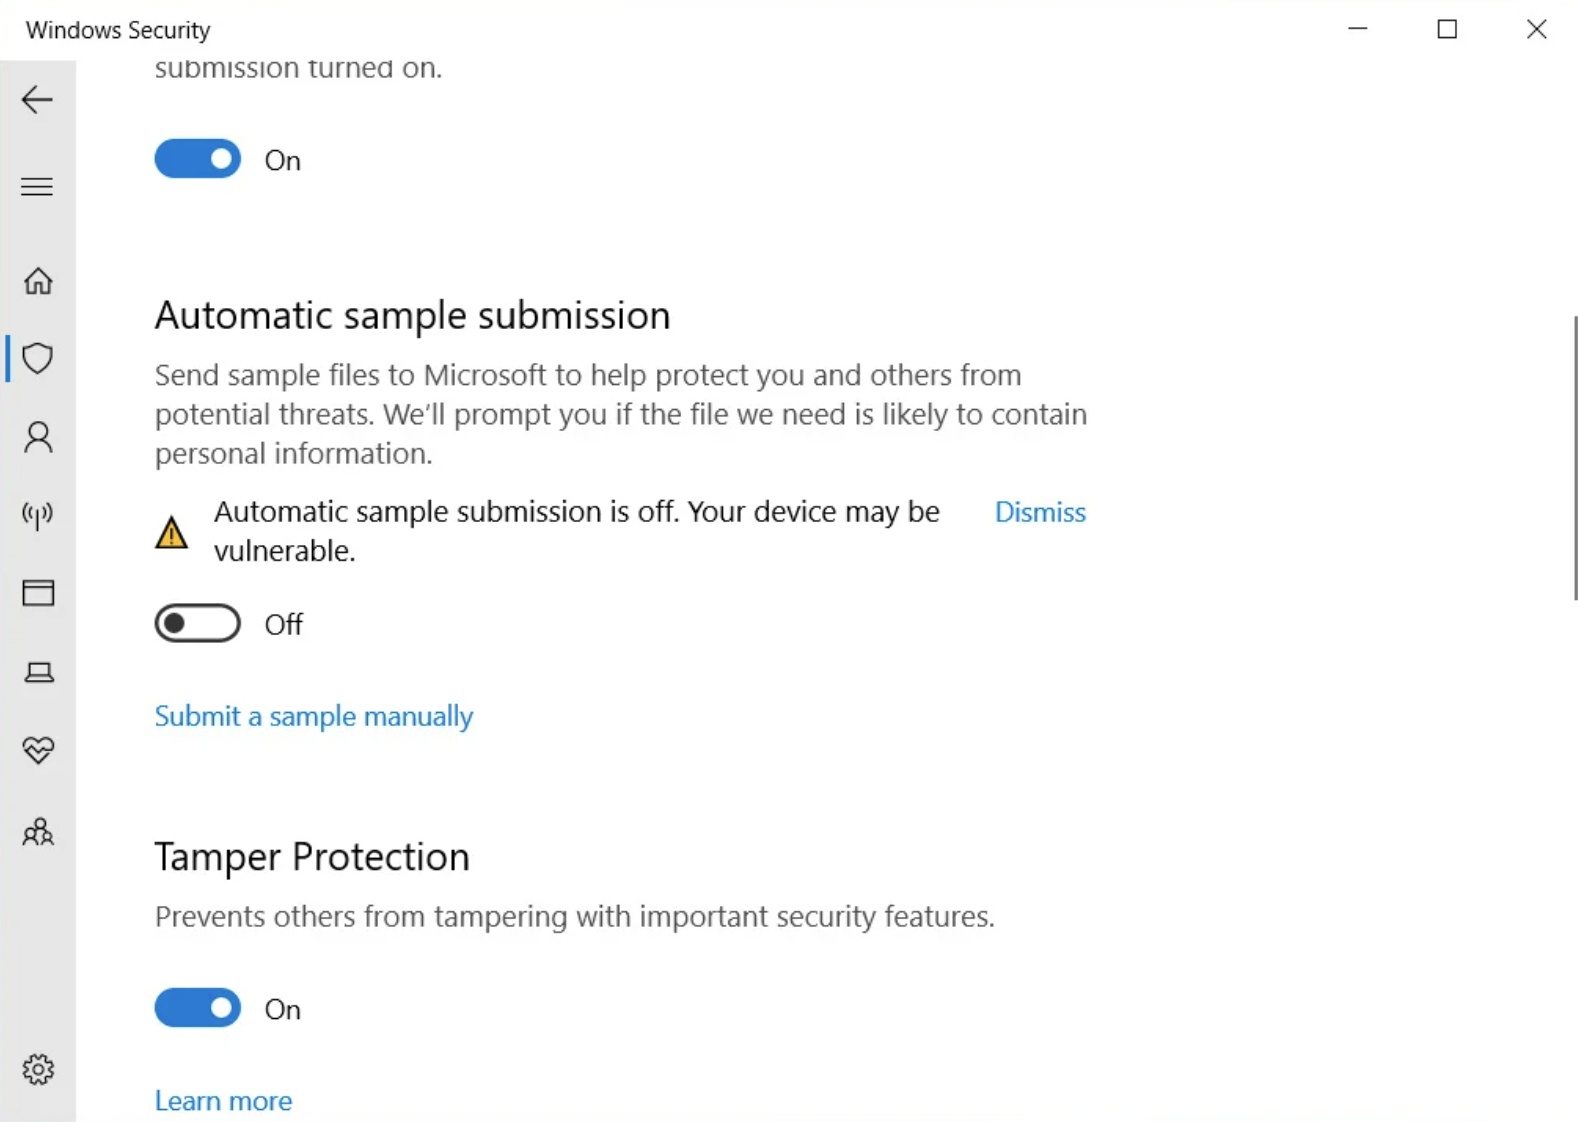Click the Learn more link

click(222, 1100)
